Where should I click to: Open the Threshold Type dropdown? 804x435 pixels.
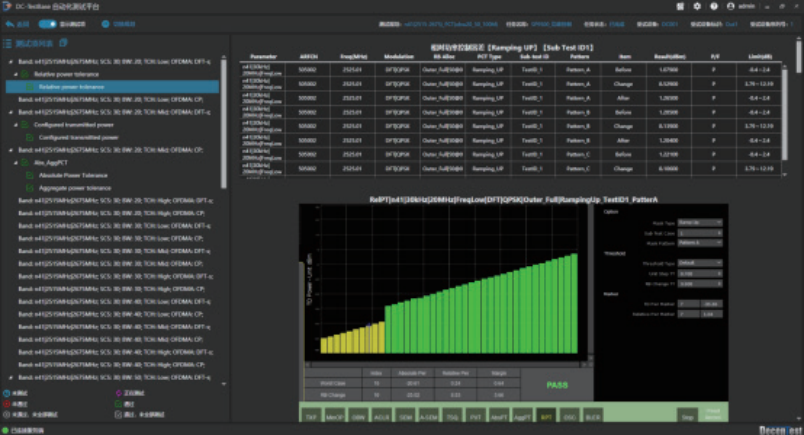(700, 263)
